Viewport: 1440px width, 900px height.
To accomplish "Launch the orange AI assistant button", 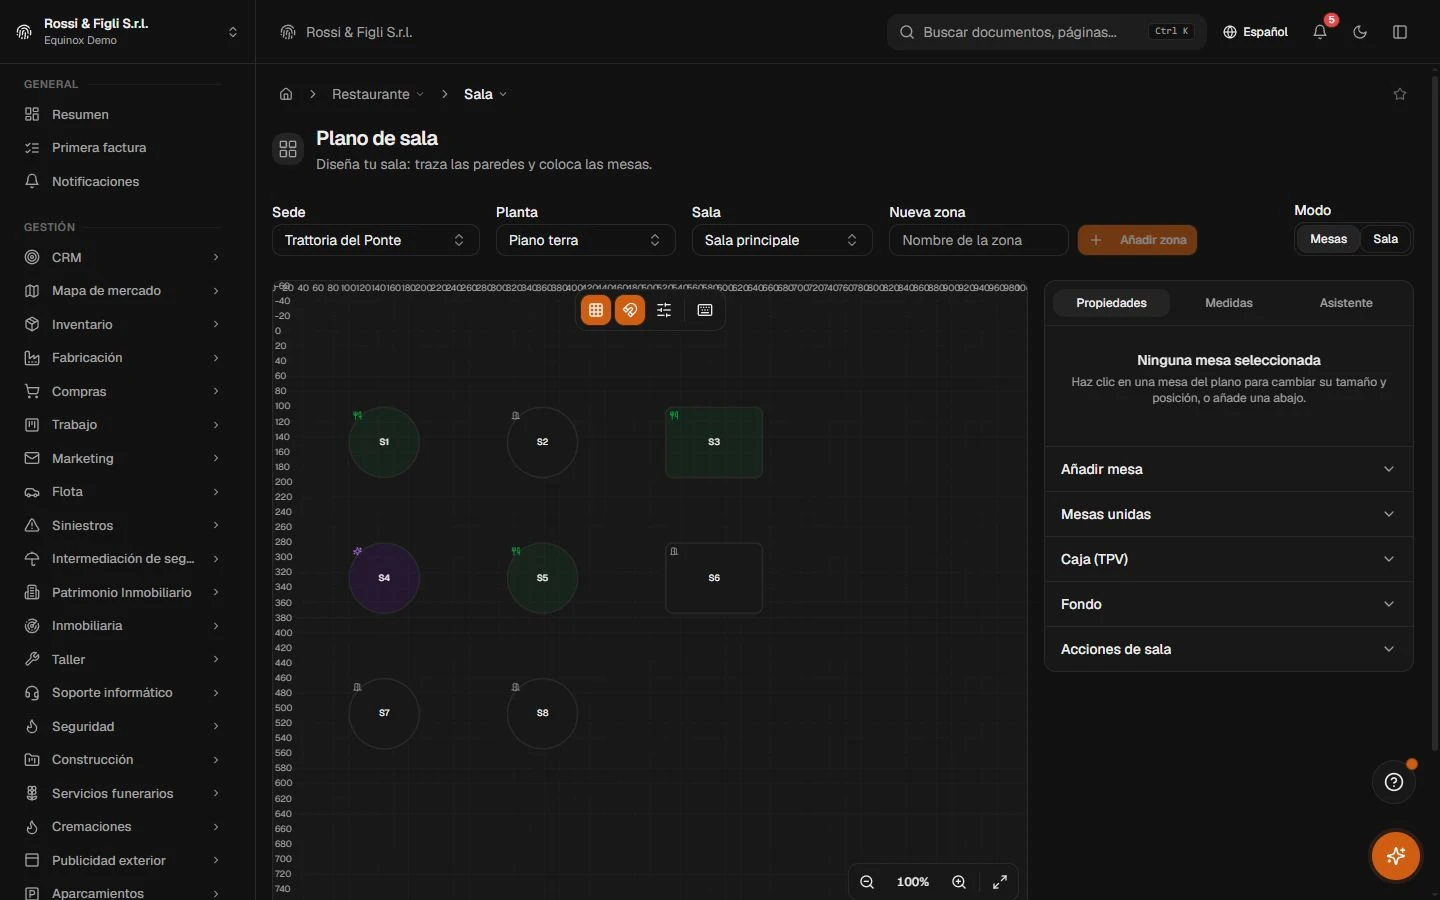I will pos(1396,856).
